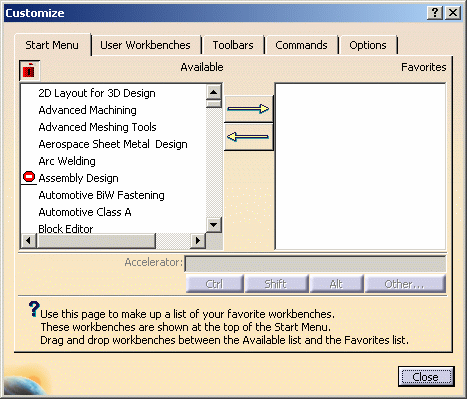467x399 pixels.
Task: Switch to the Commands tab
Action: coord(301,45)
